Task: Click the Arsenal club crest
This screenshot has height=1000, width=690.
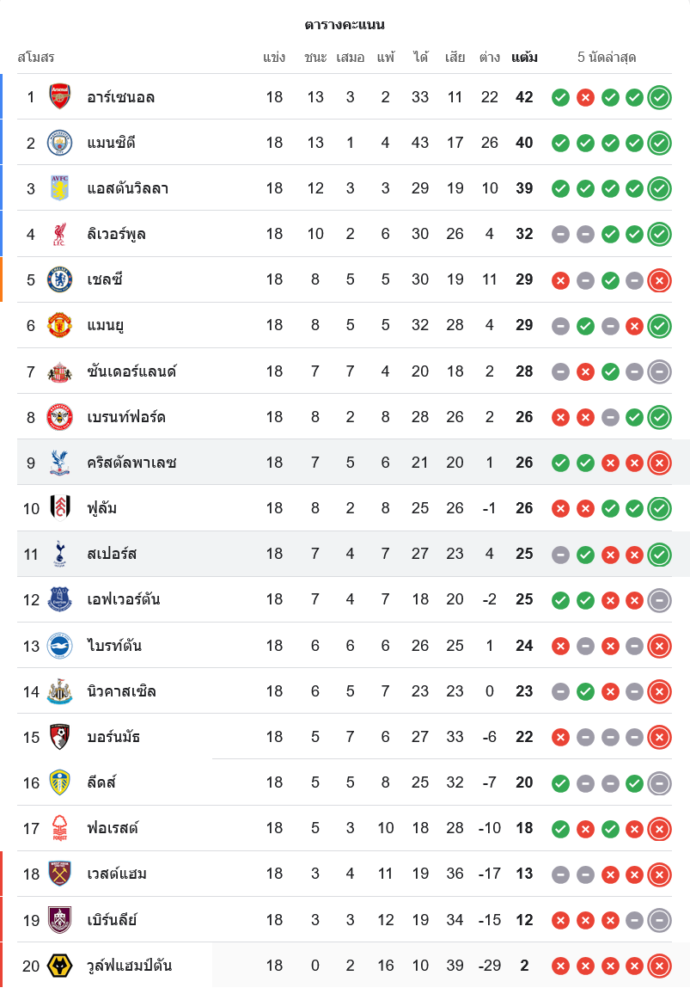Action: (x=60, y=97)
